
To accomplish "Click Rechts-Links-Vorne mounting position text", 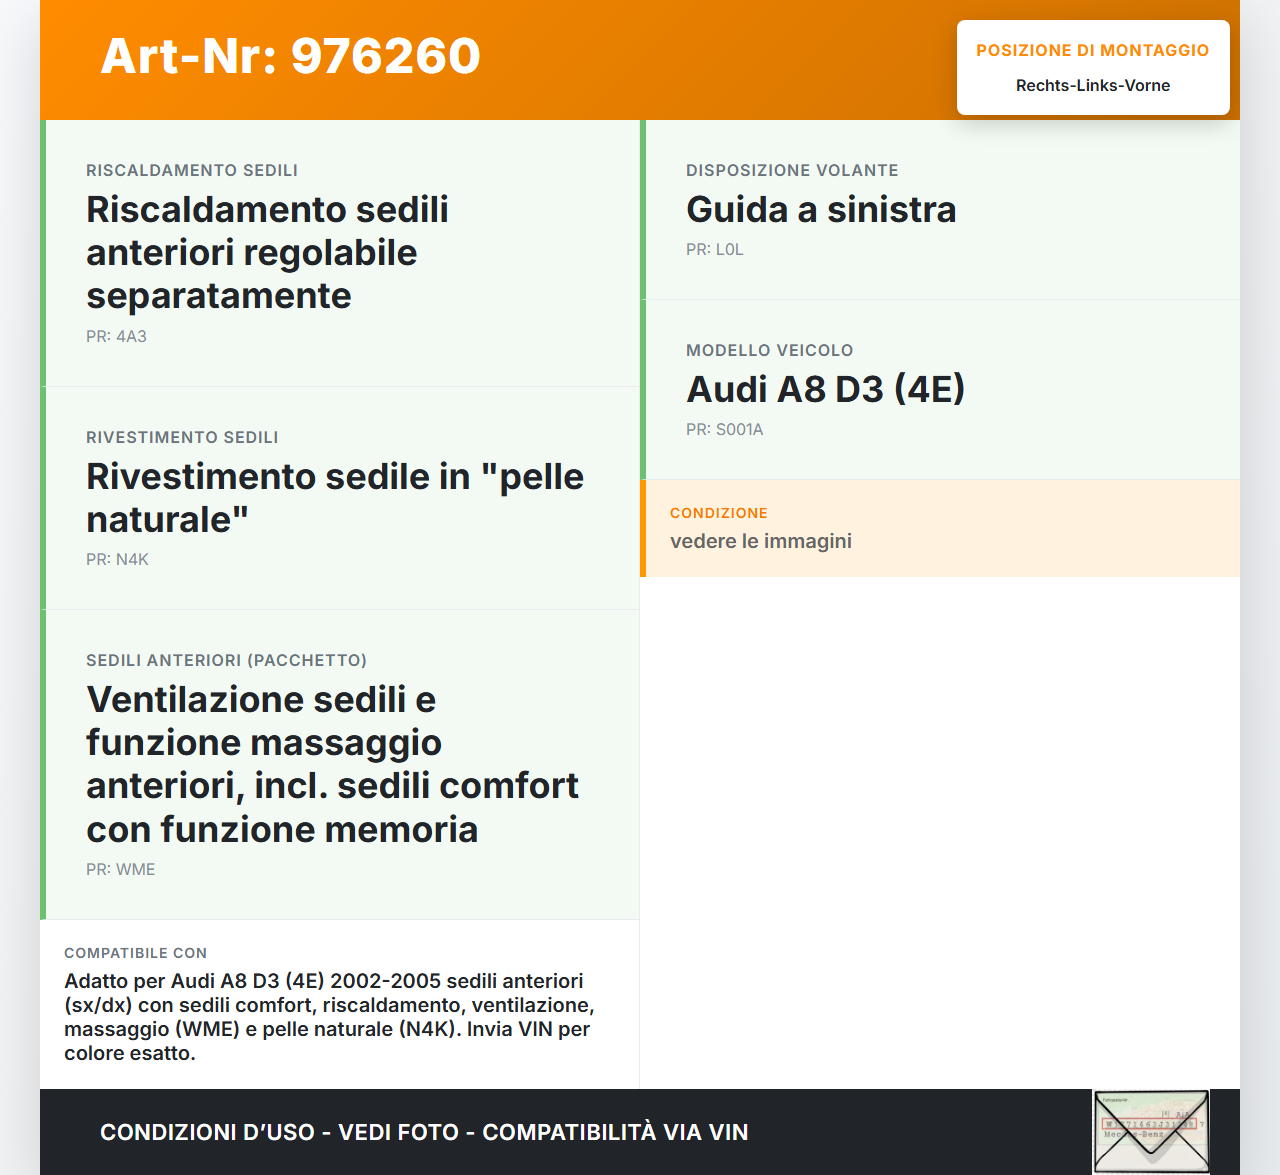I will tap(1092, 85).
